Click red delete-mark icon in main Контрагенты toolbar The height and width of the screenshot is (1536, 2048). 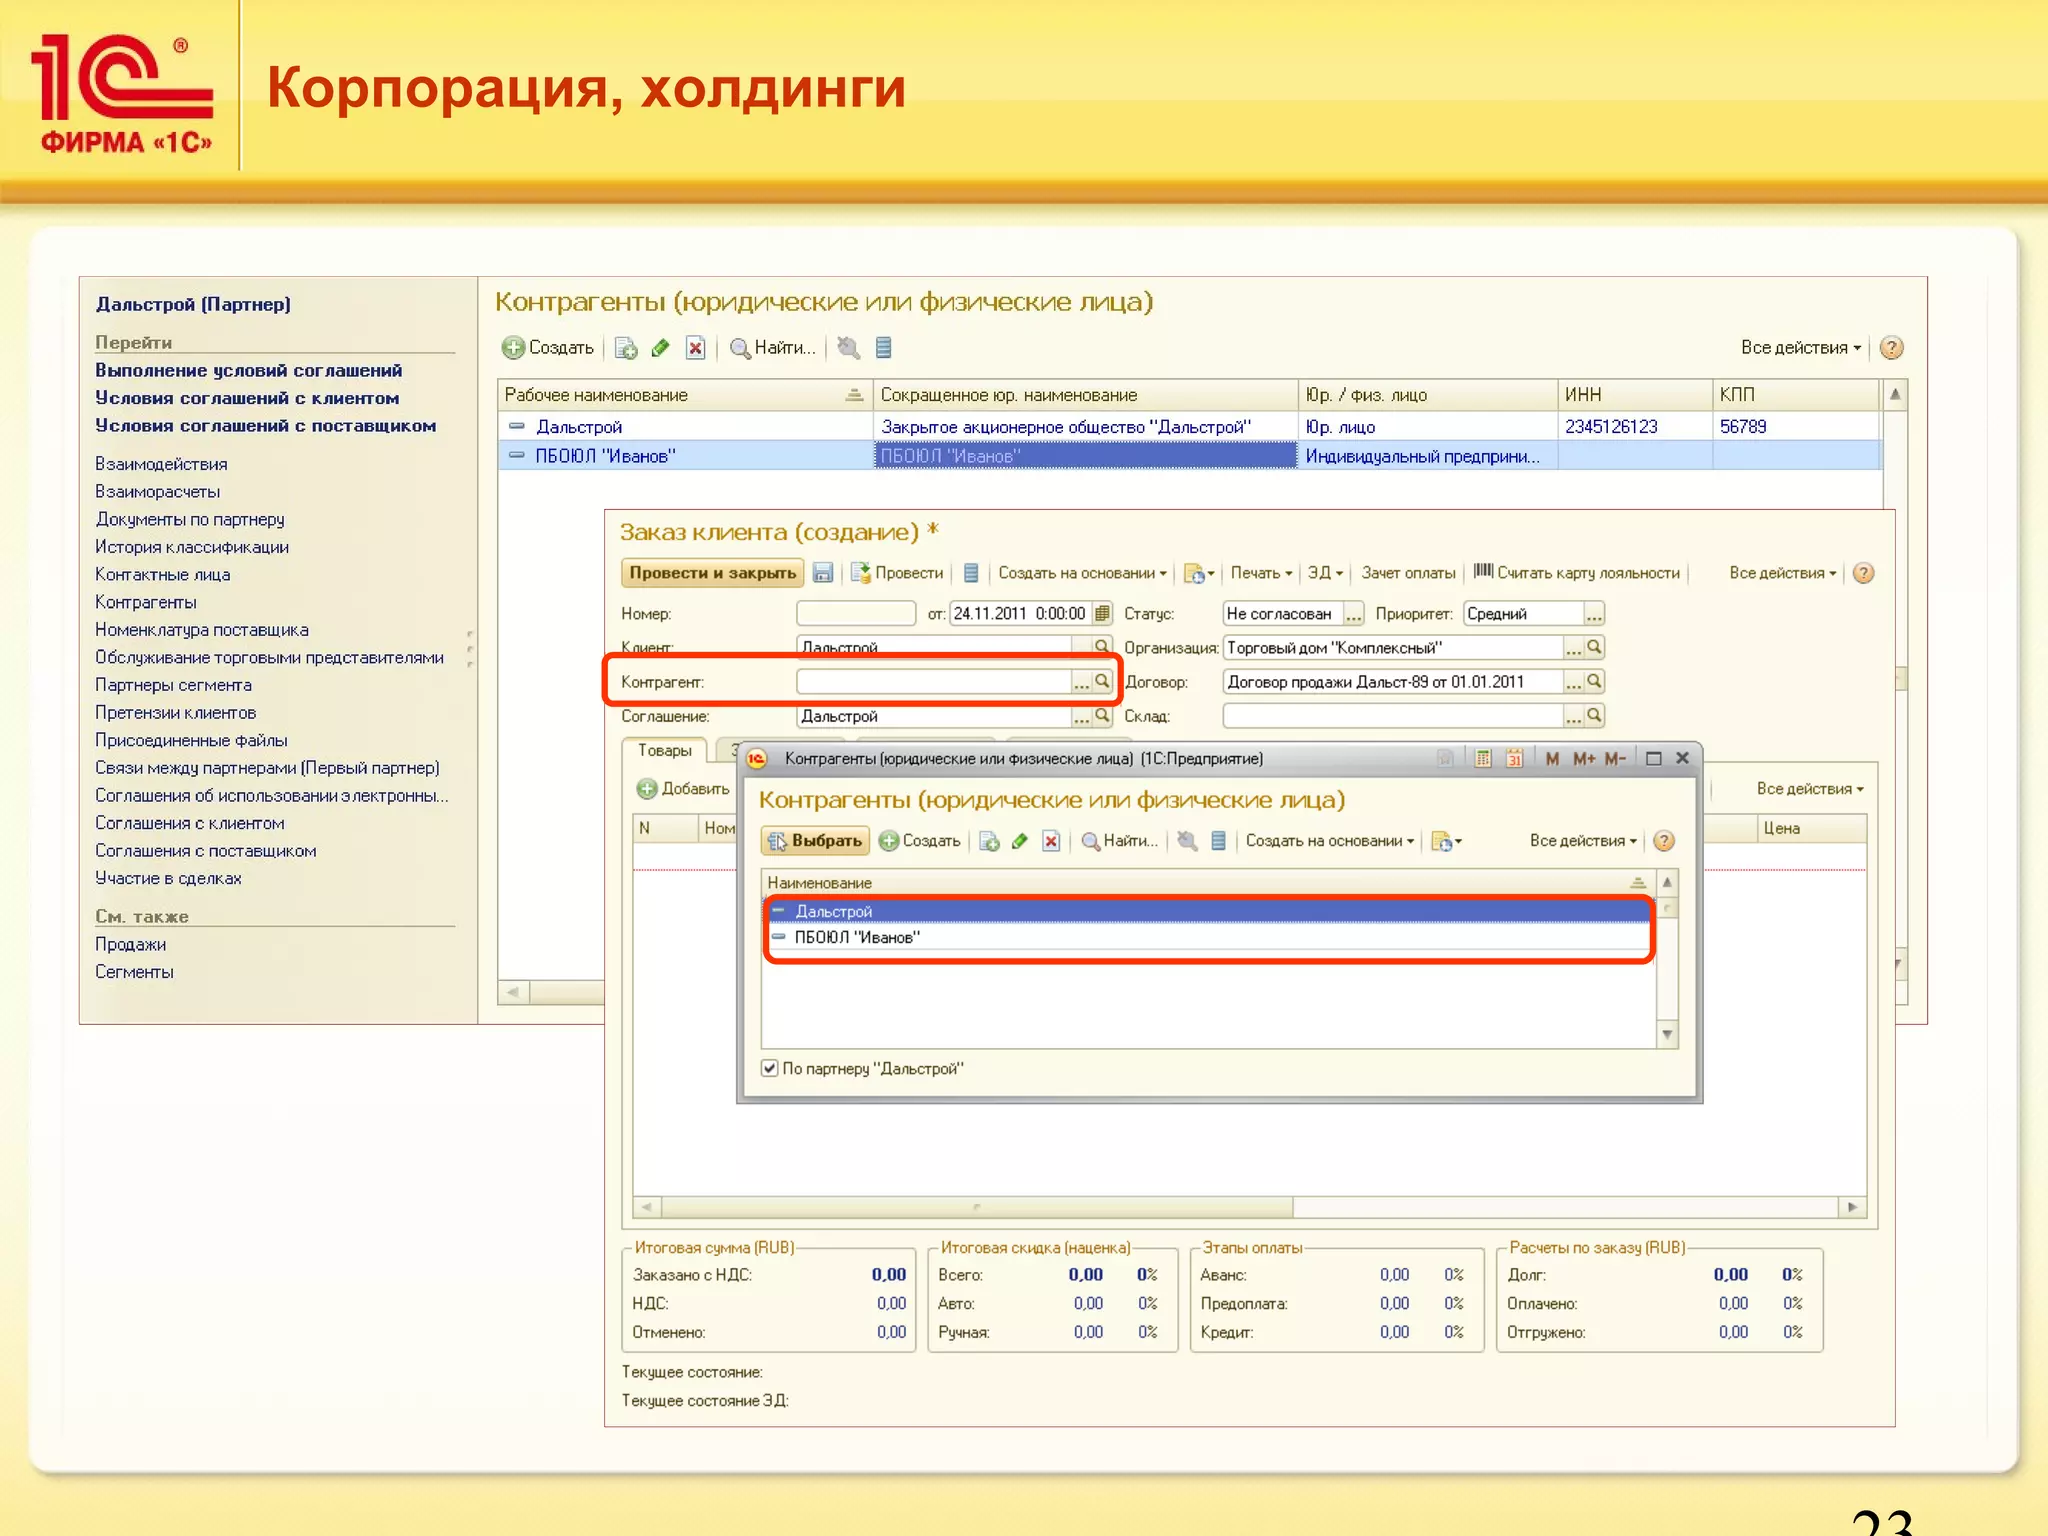coord(695,348)
